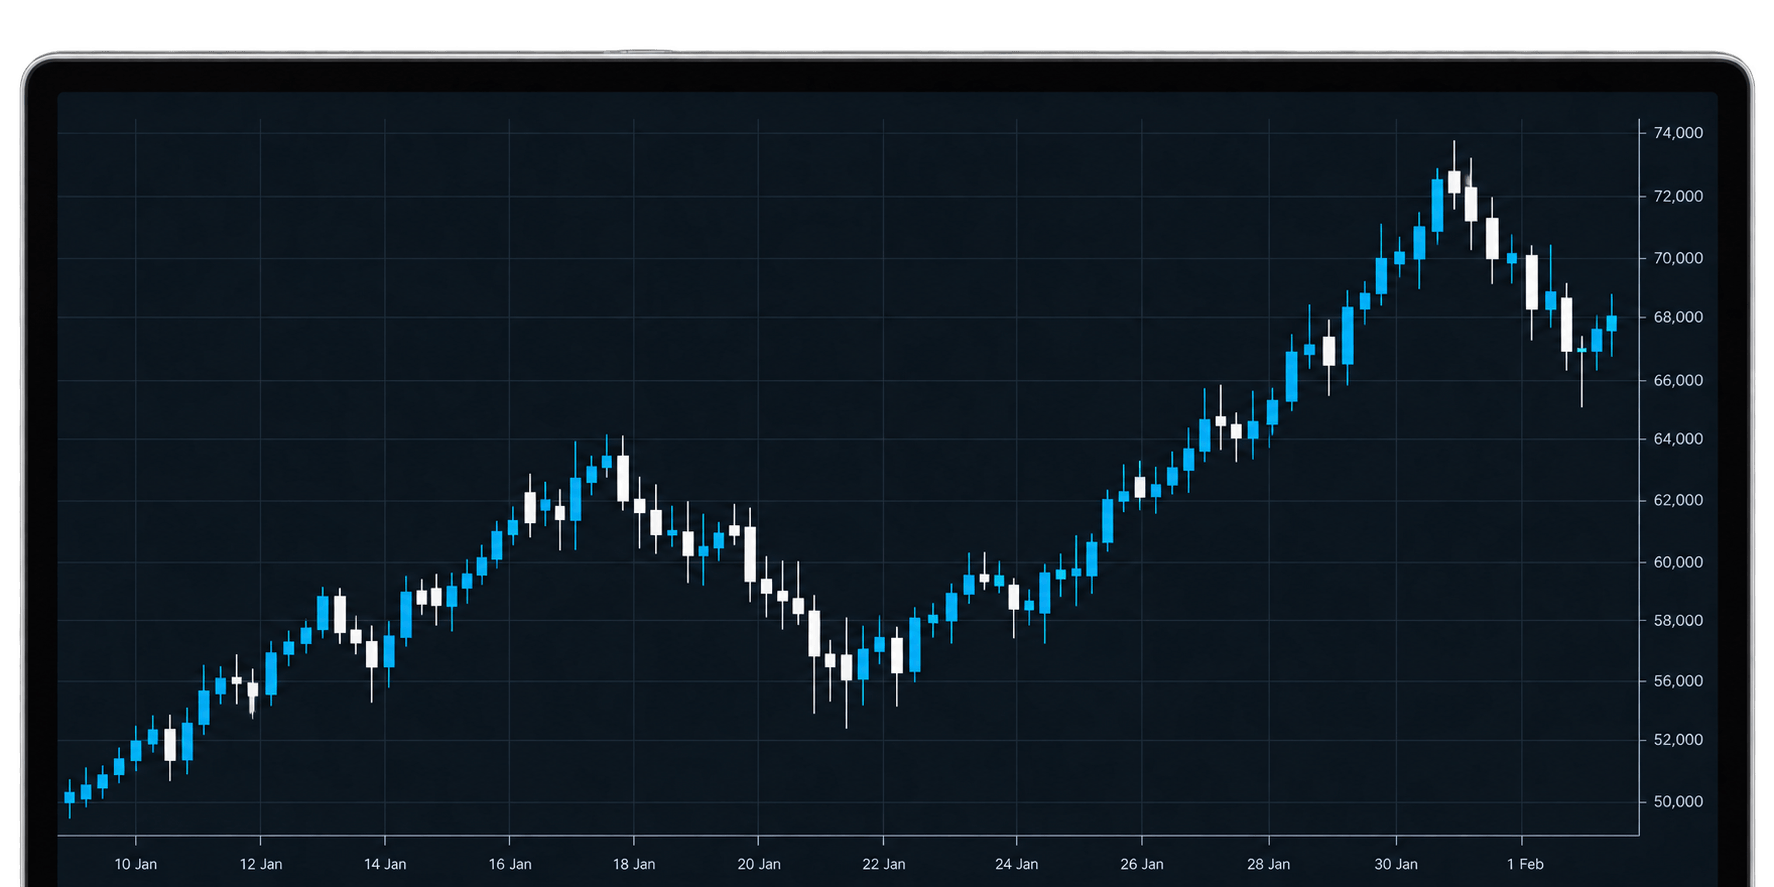This screenshot has height=887, width=1774.
Task: Select the "72,000" price label
Action: point(1678,196)
